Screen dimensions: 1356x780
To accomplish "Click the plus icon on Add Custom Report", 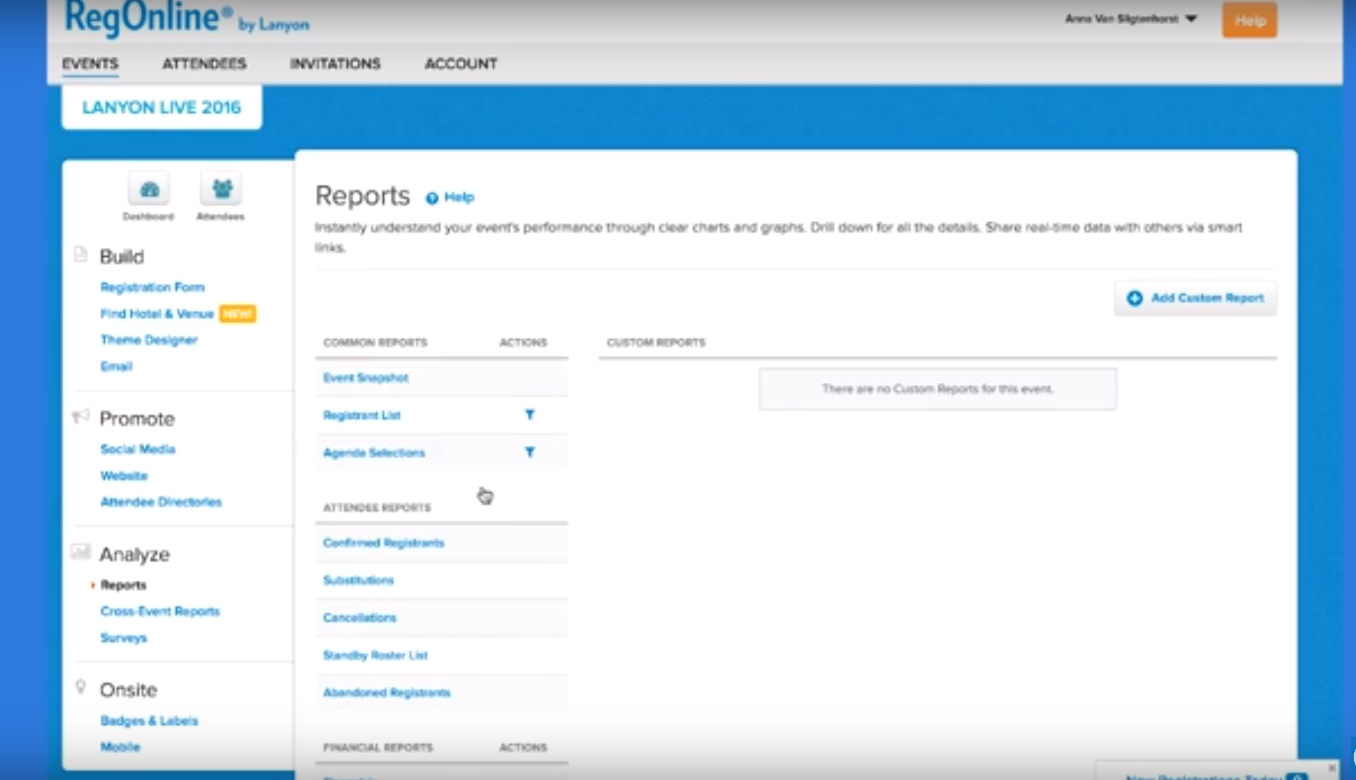I will pos(1135,298).
